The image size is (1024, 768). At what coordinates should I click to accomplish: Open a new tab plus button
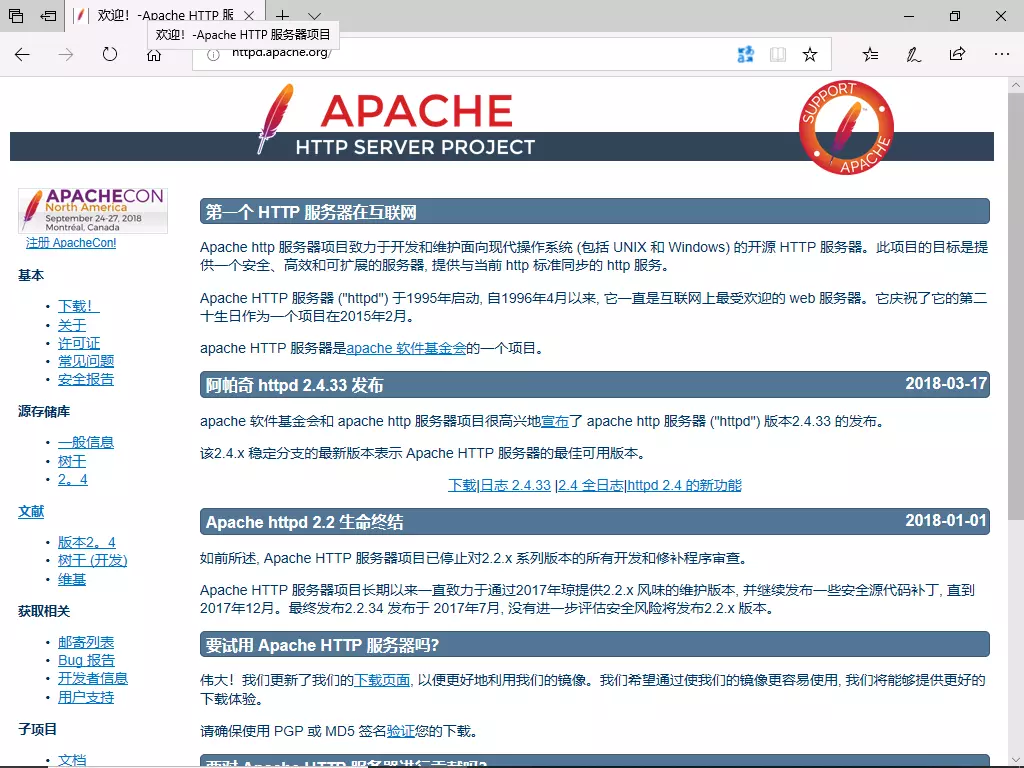click(282, 16)
